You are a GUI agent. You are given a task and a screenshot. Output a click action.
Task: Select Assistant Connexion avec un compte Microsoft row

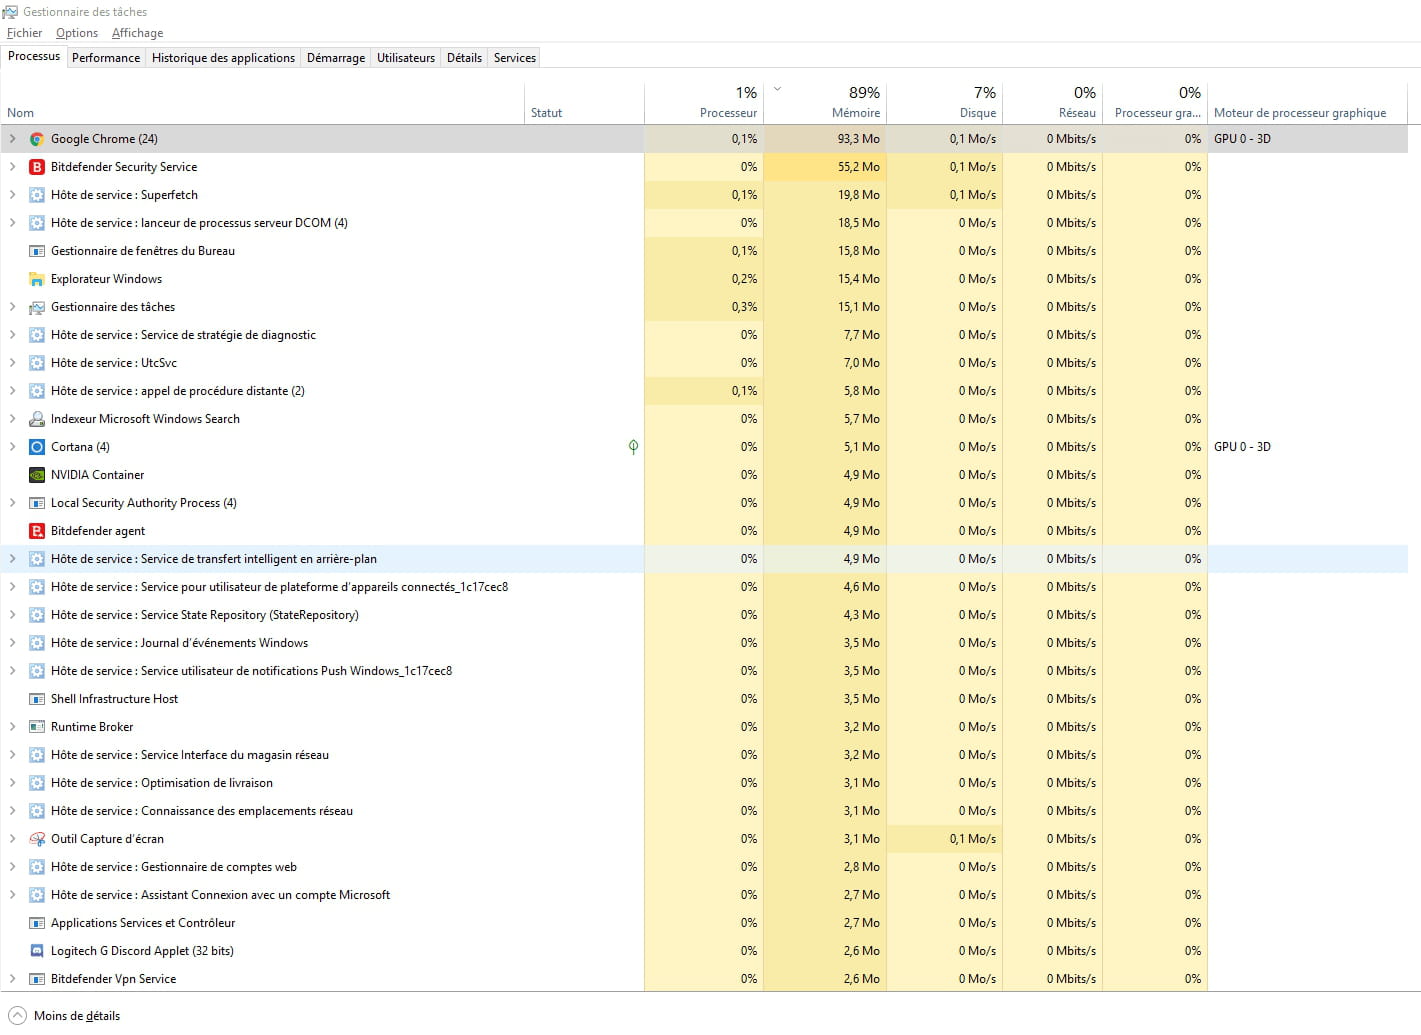point(704,895)
